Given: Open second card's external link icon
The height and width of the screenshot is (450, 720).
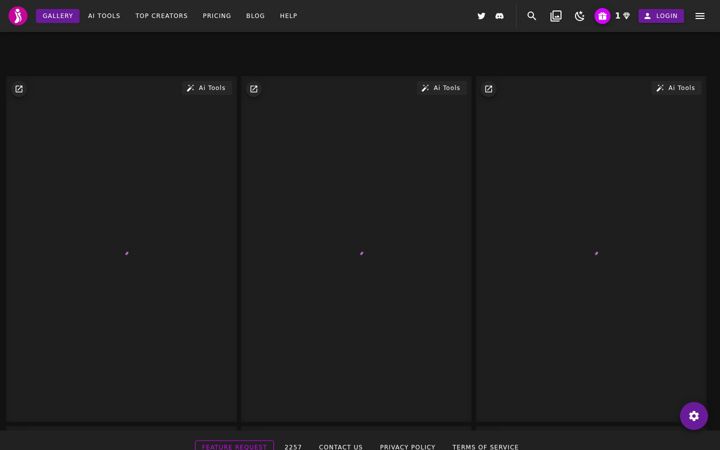Looking at the screenshot, I should point(254,89).
